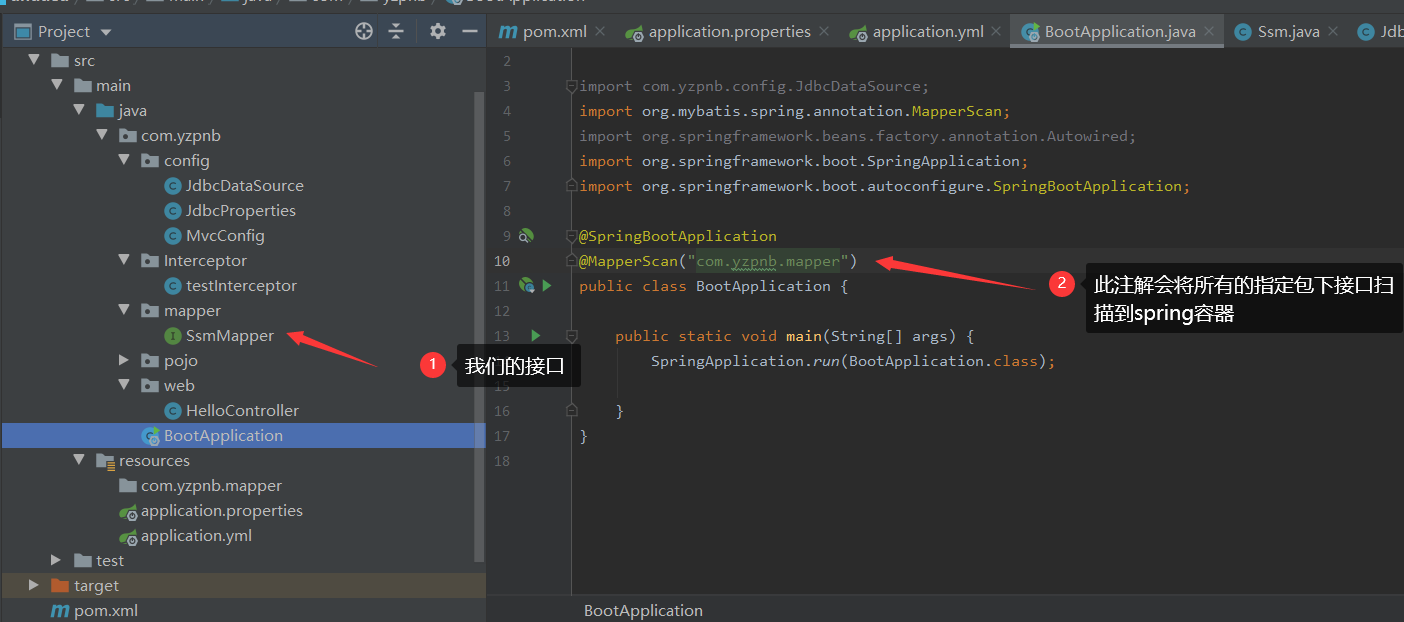Select HelloController class in tree
This screenshot has height=622, width=1404.
click(x=231, y=410)
